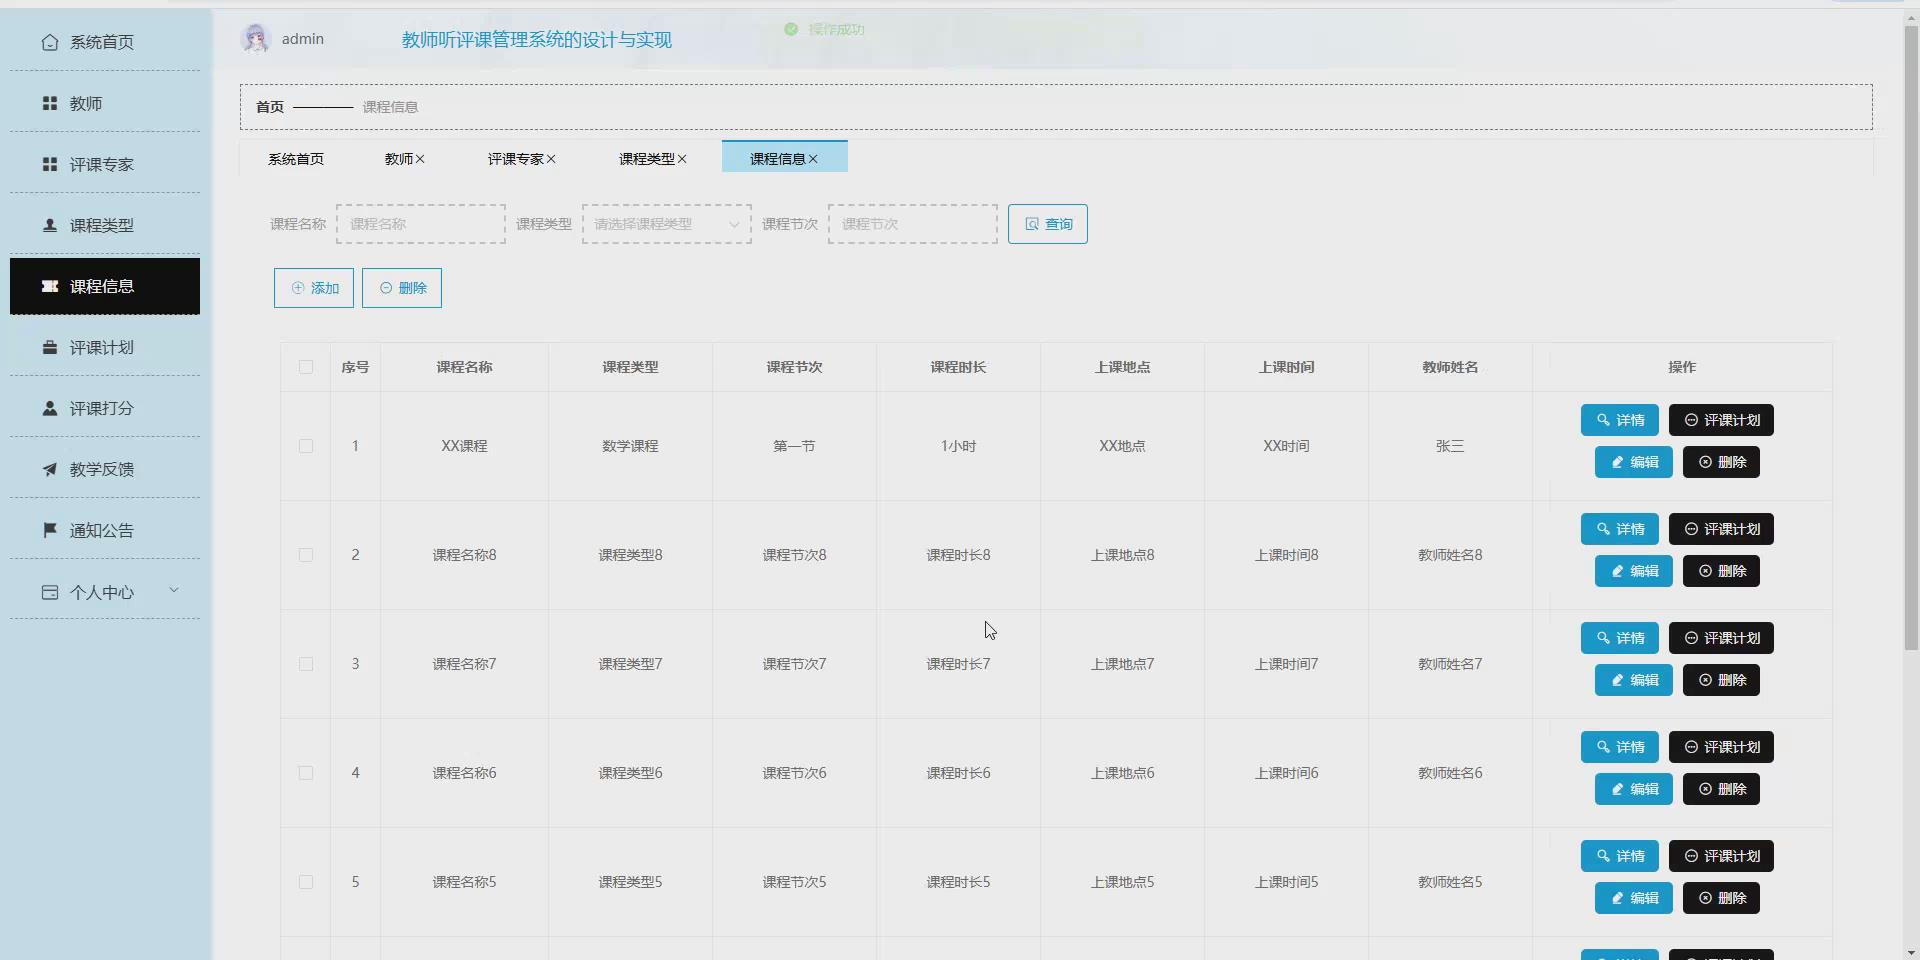The image size is (1920, 960).
Task: Click scrollbar down arrow at bottom right
Action: click(x=1911, y=952)
